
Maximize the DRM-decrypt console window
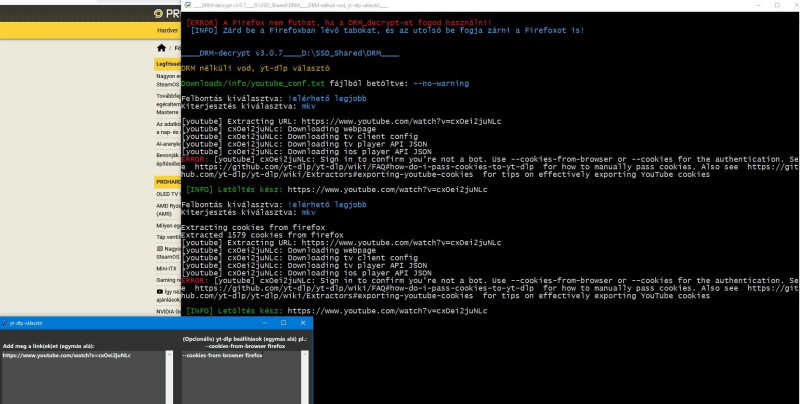click(777, 5)
